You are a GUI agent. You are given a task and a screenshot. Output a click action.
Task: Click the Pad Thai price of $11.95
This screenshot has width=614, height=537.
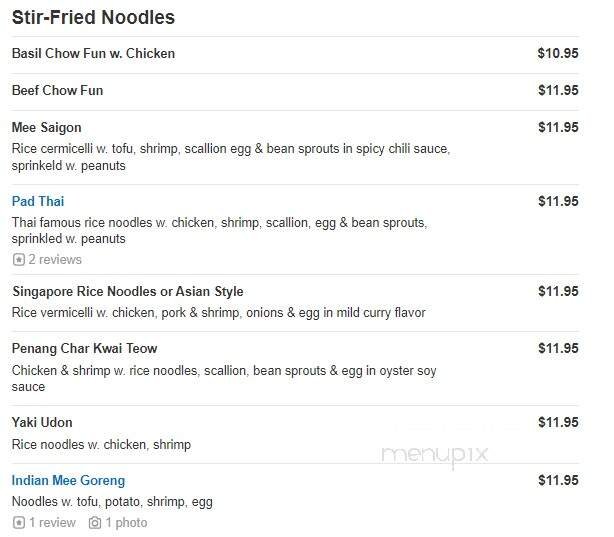coord(558,201)
